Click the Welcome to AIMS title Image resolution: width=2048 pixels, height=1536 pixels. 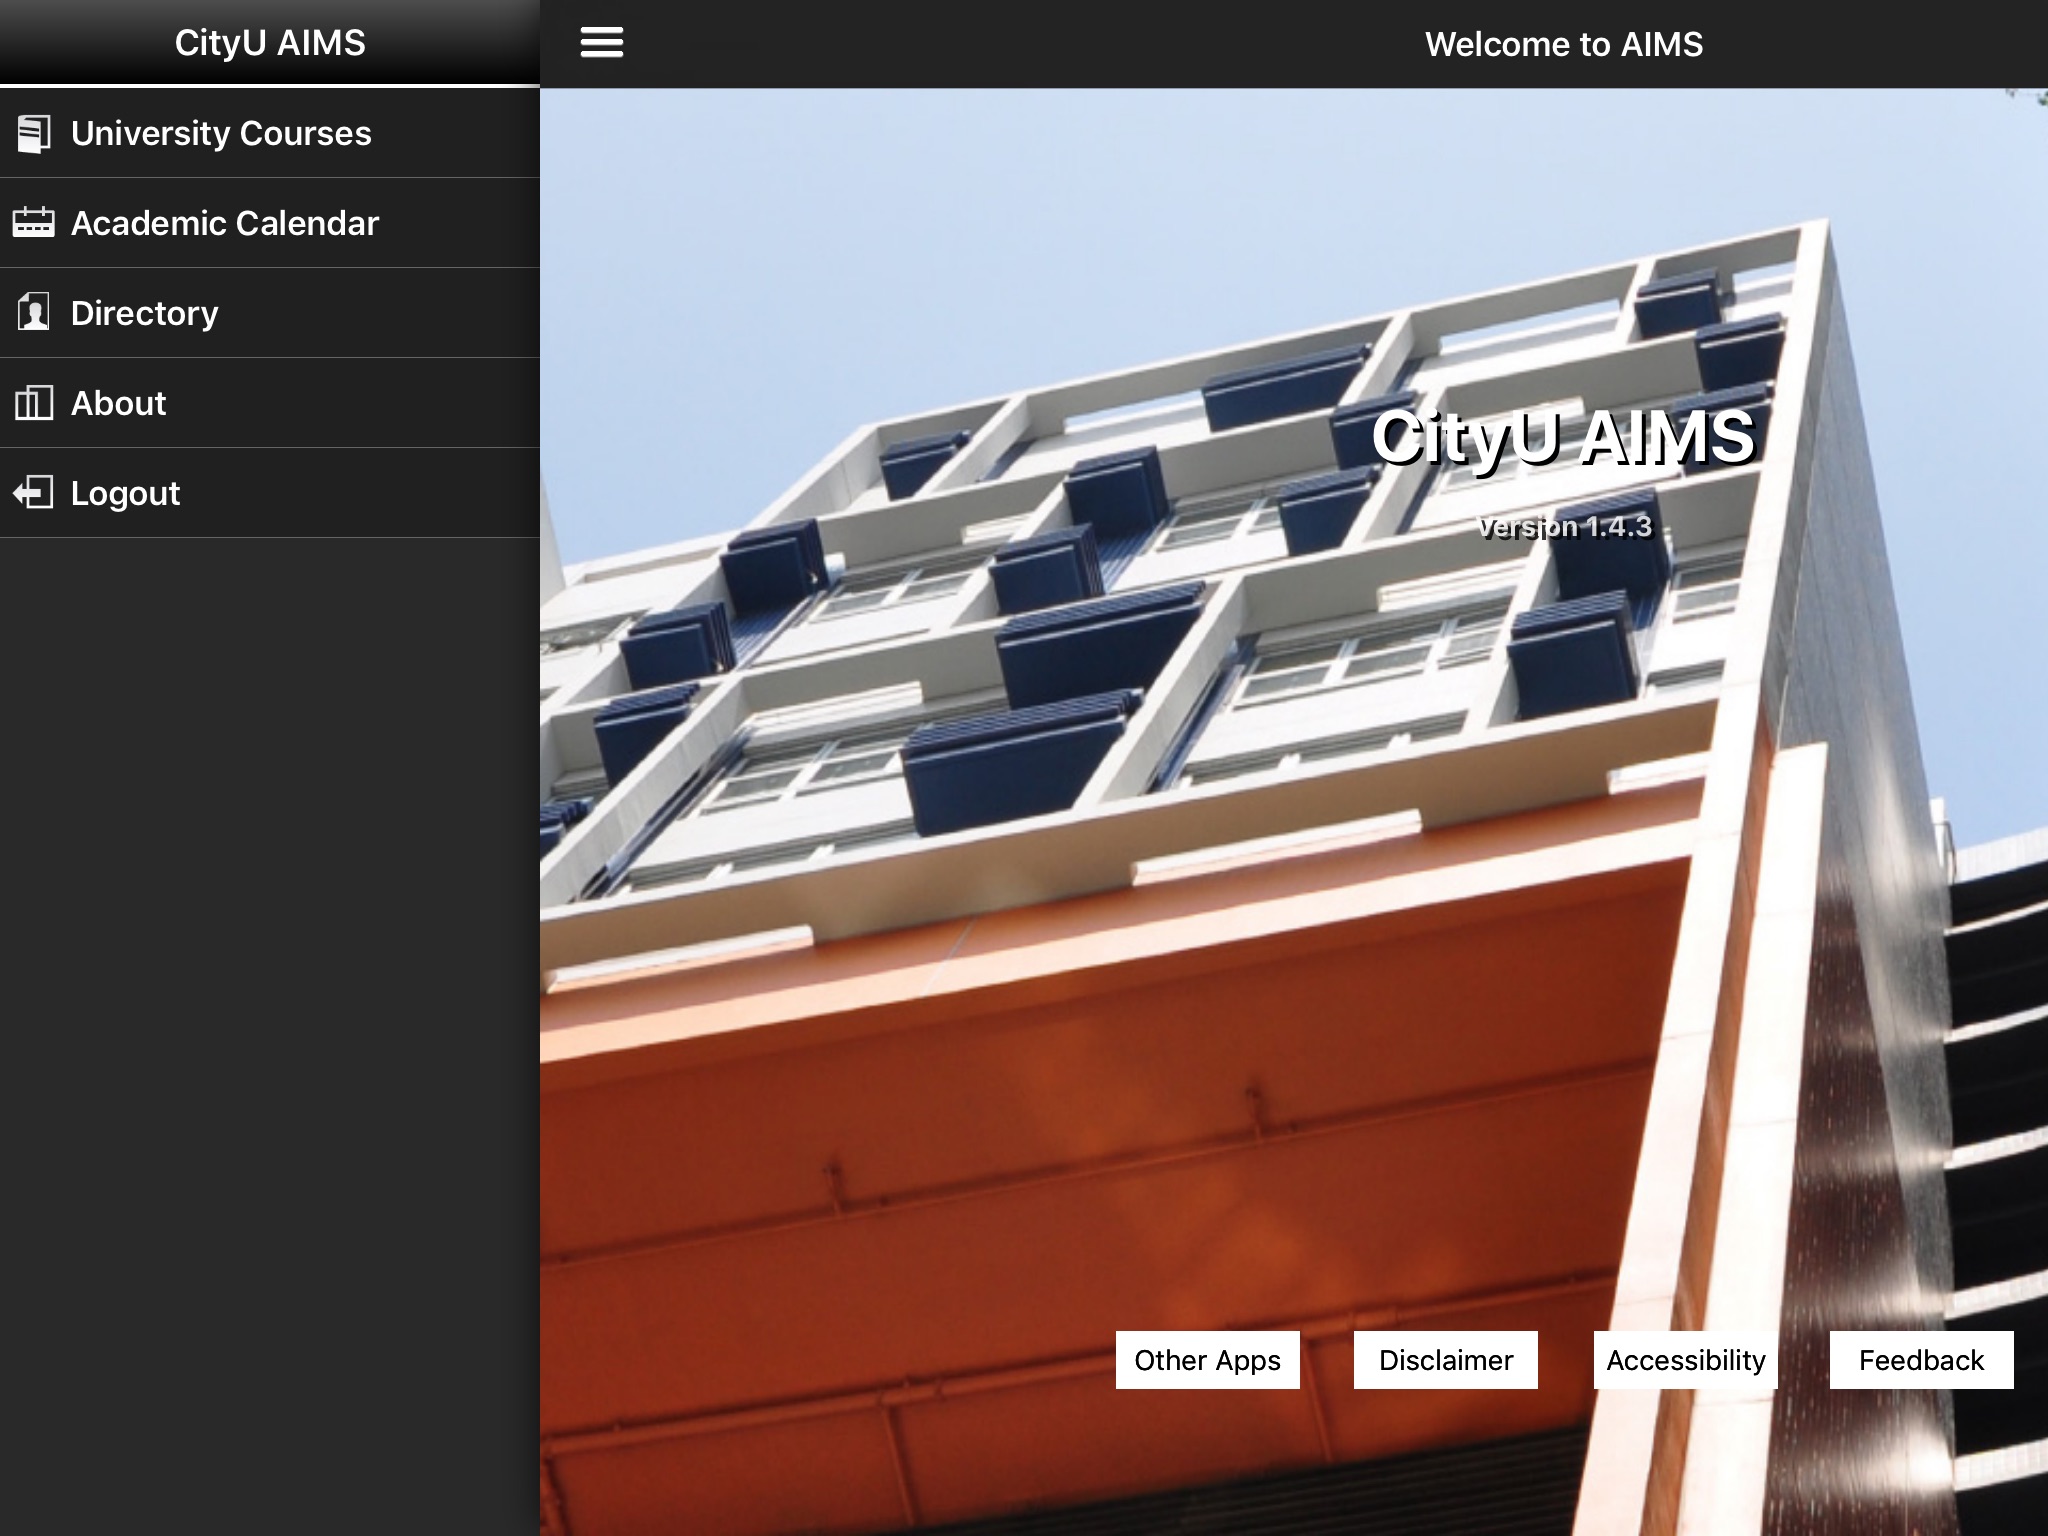[1563, 44]
